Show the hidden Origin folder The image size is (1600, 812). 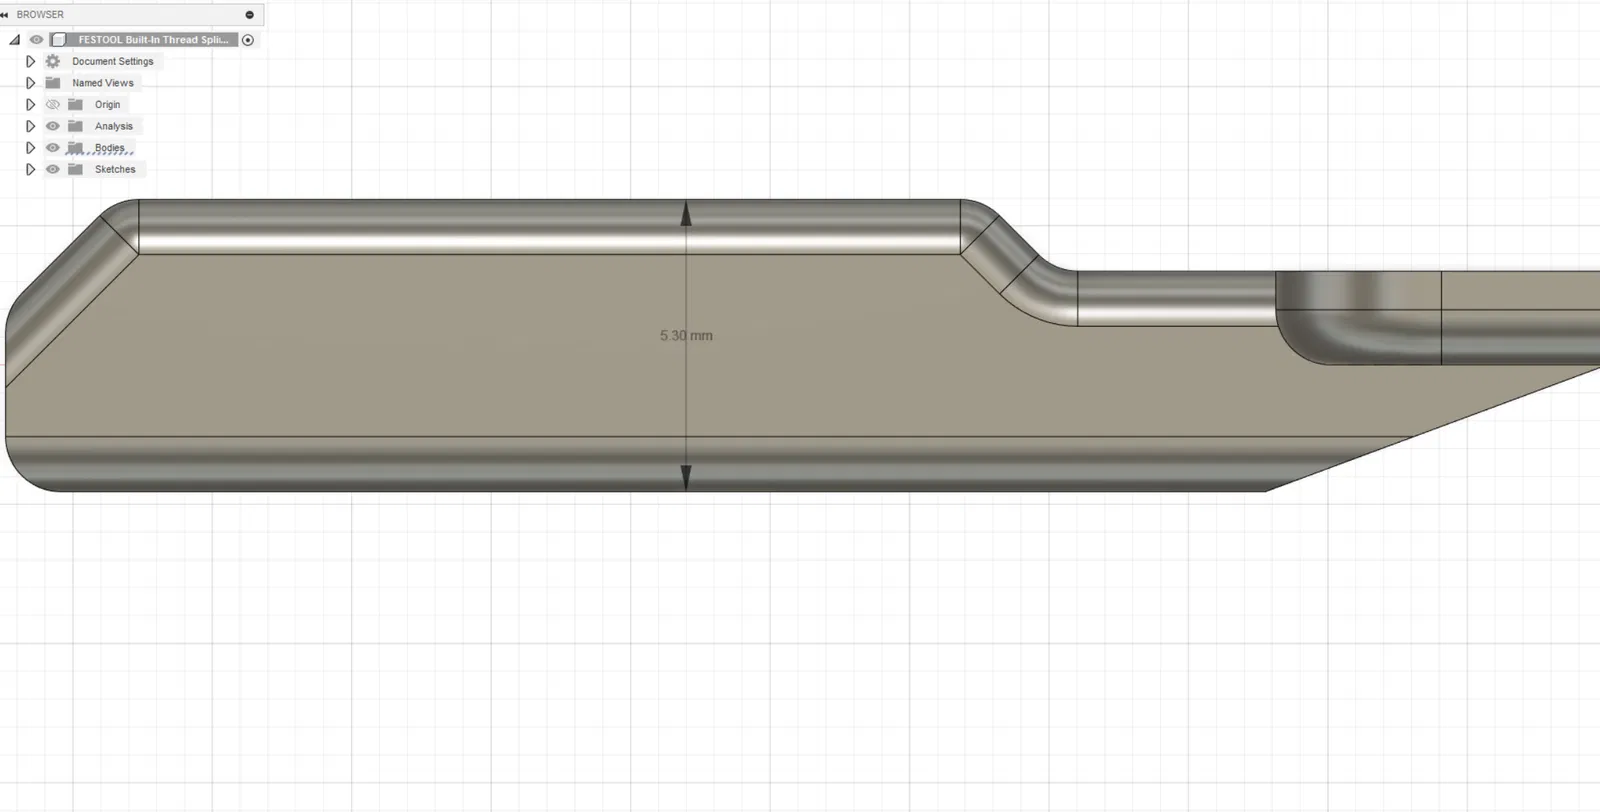(53, 104)
